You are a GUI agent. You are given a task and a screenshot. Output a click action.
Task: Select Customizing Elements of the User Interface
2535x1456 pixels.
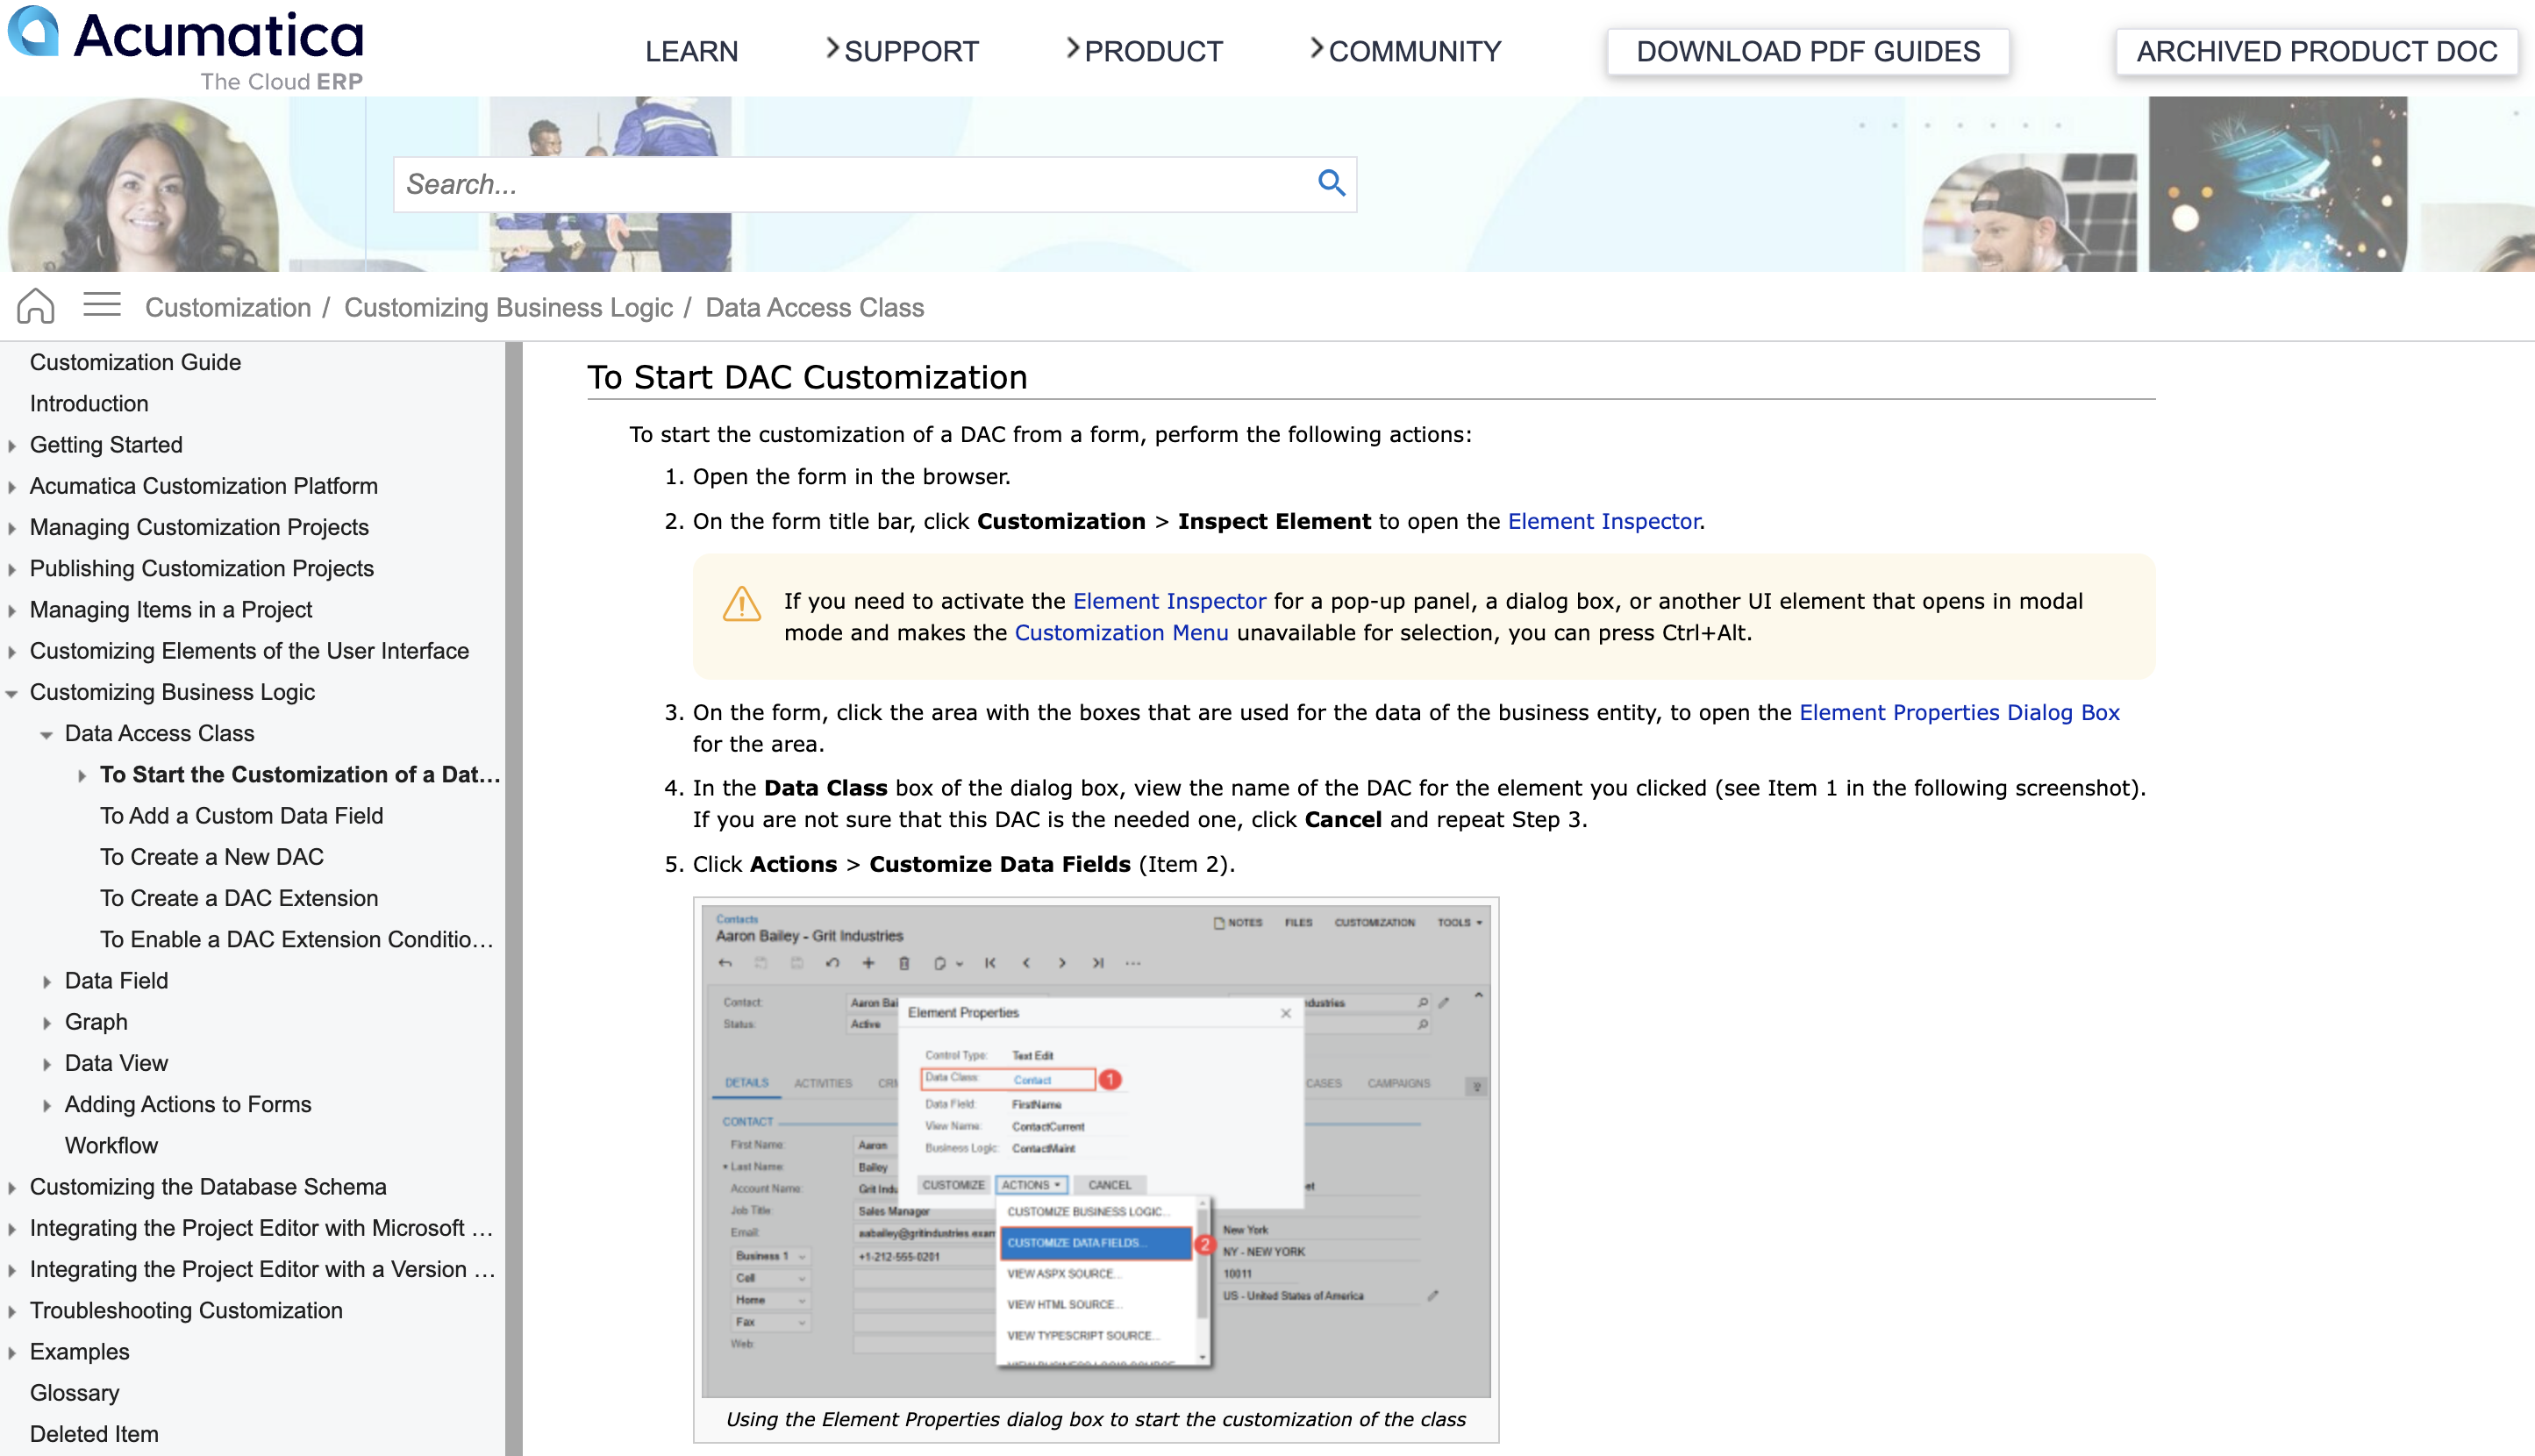(249, 651)
